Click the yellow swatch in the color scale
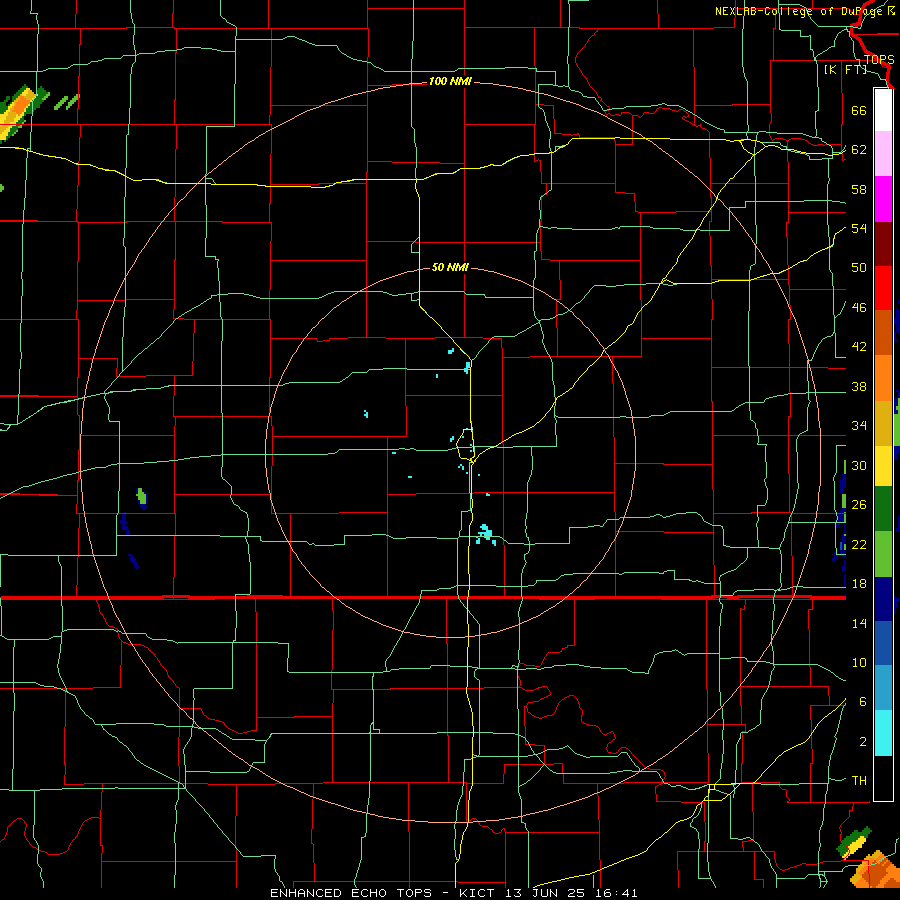Image resolution: width=900 pixels, height=900 pixels. click(883, 466)
